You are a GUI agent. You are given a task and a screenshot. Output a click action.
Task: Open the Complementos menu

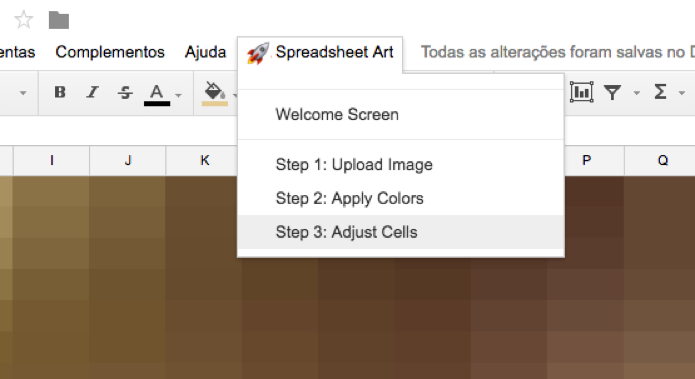[x=110, y=52]
